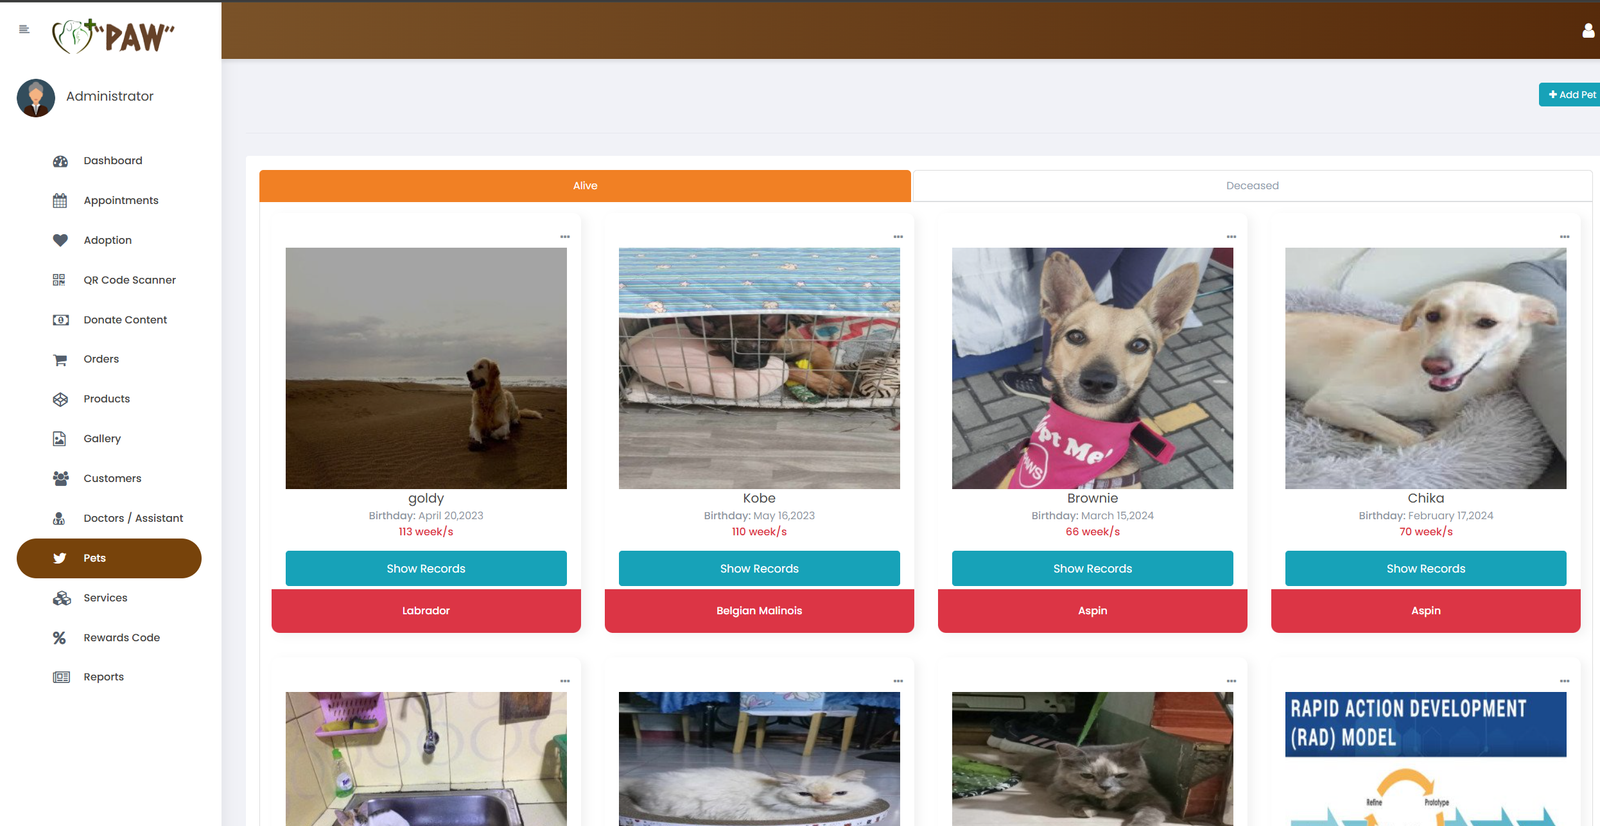Click the Adoption heart icon

[x=60, y=240]
